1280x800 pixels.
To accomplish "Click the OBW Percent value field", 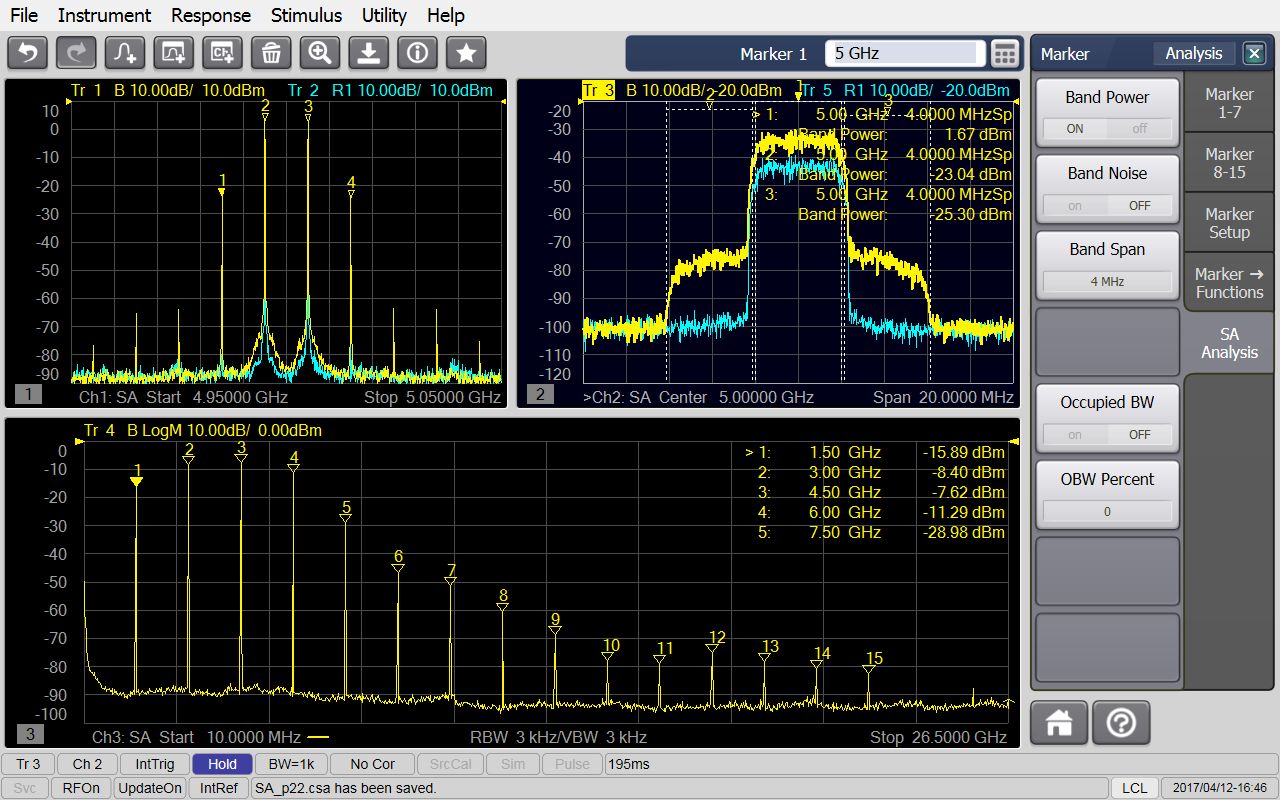I will click(x=1107, y=510).
